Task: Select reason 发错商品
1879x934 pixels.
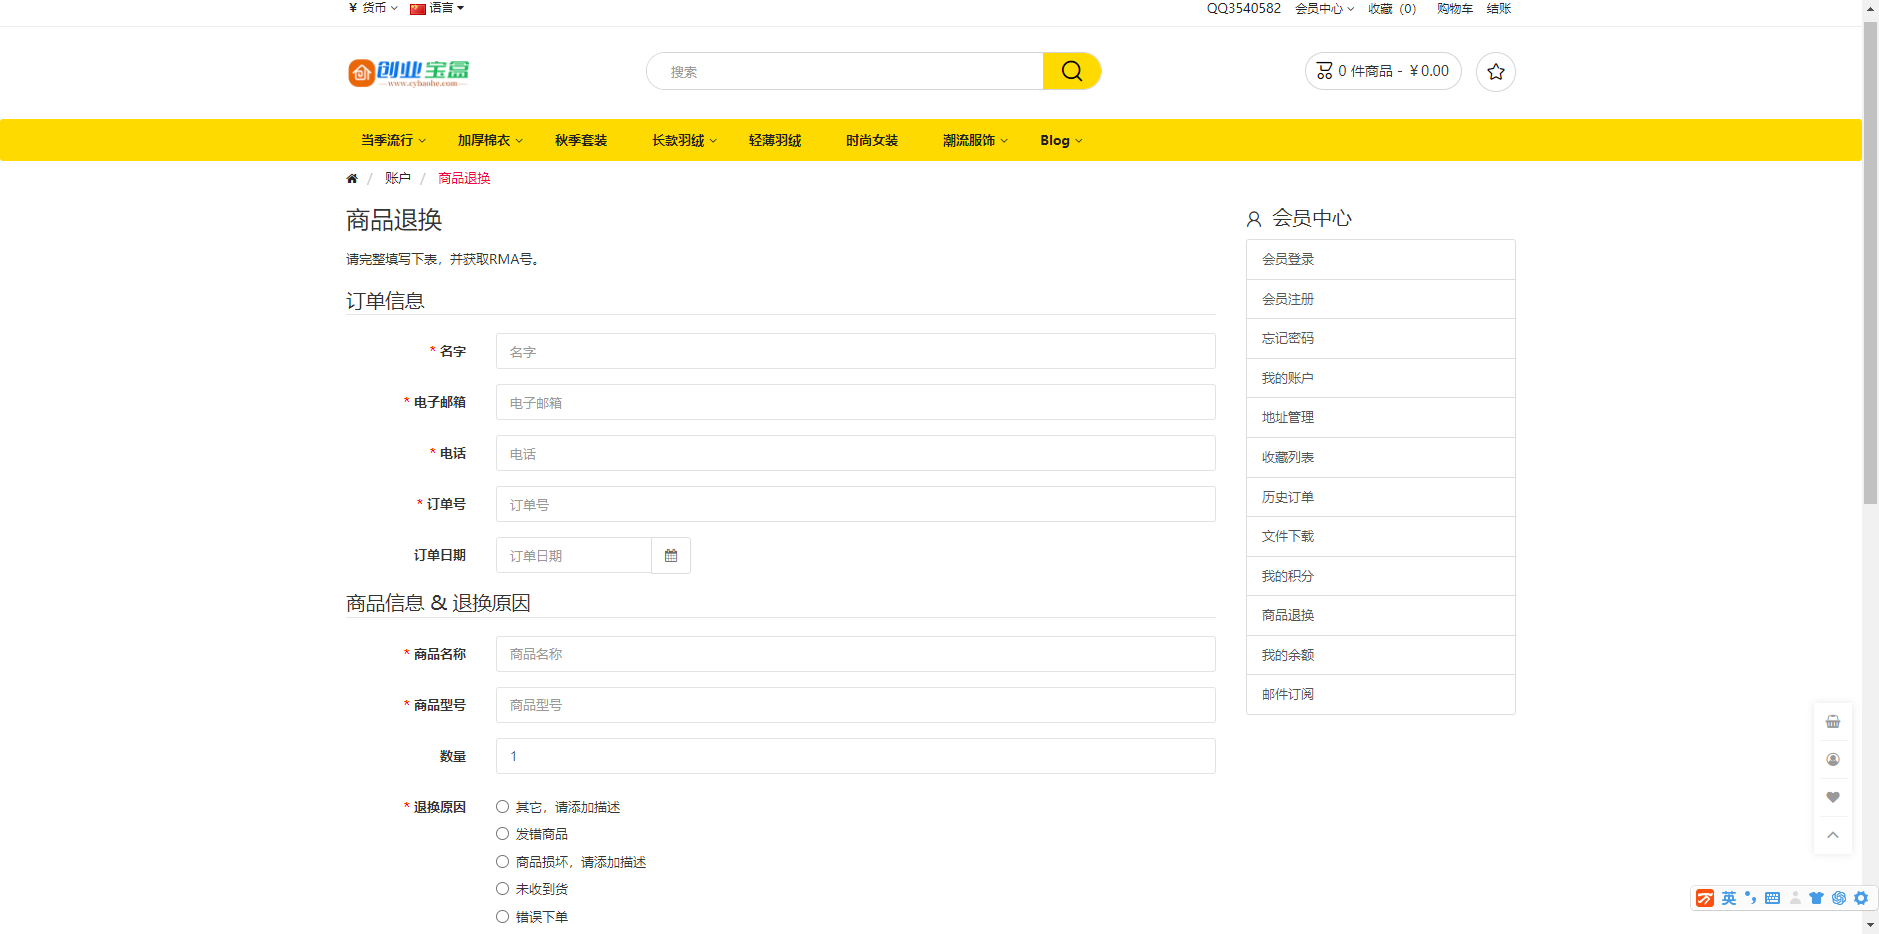Action: click(502, 833)
